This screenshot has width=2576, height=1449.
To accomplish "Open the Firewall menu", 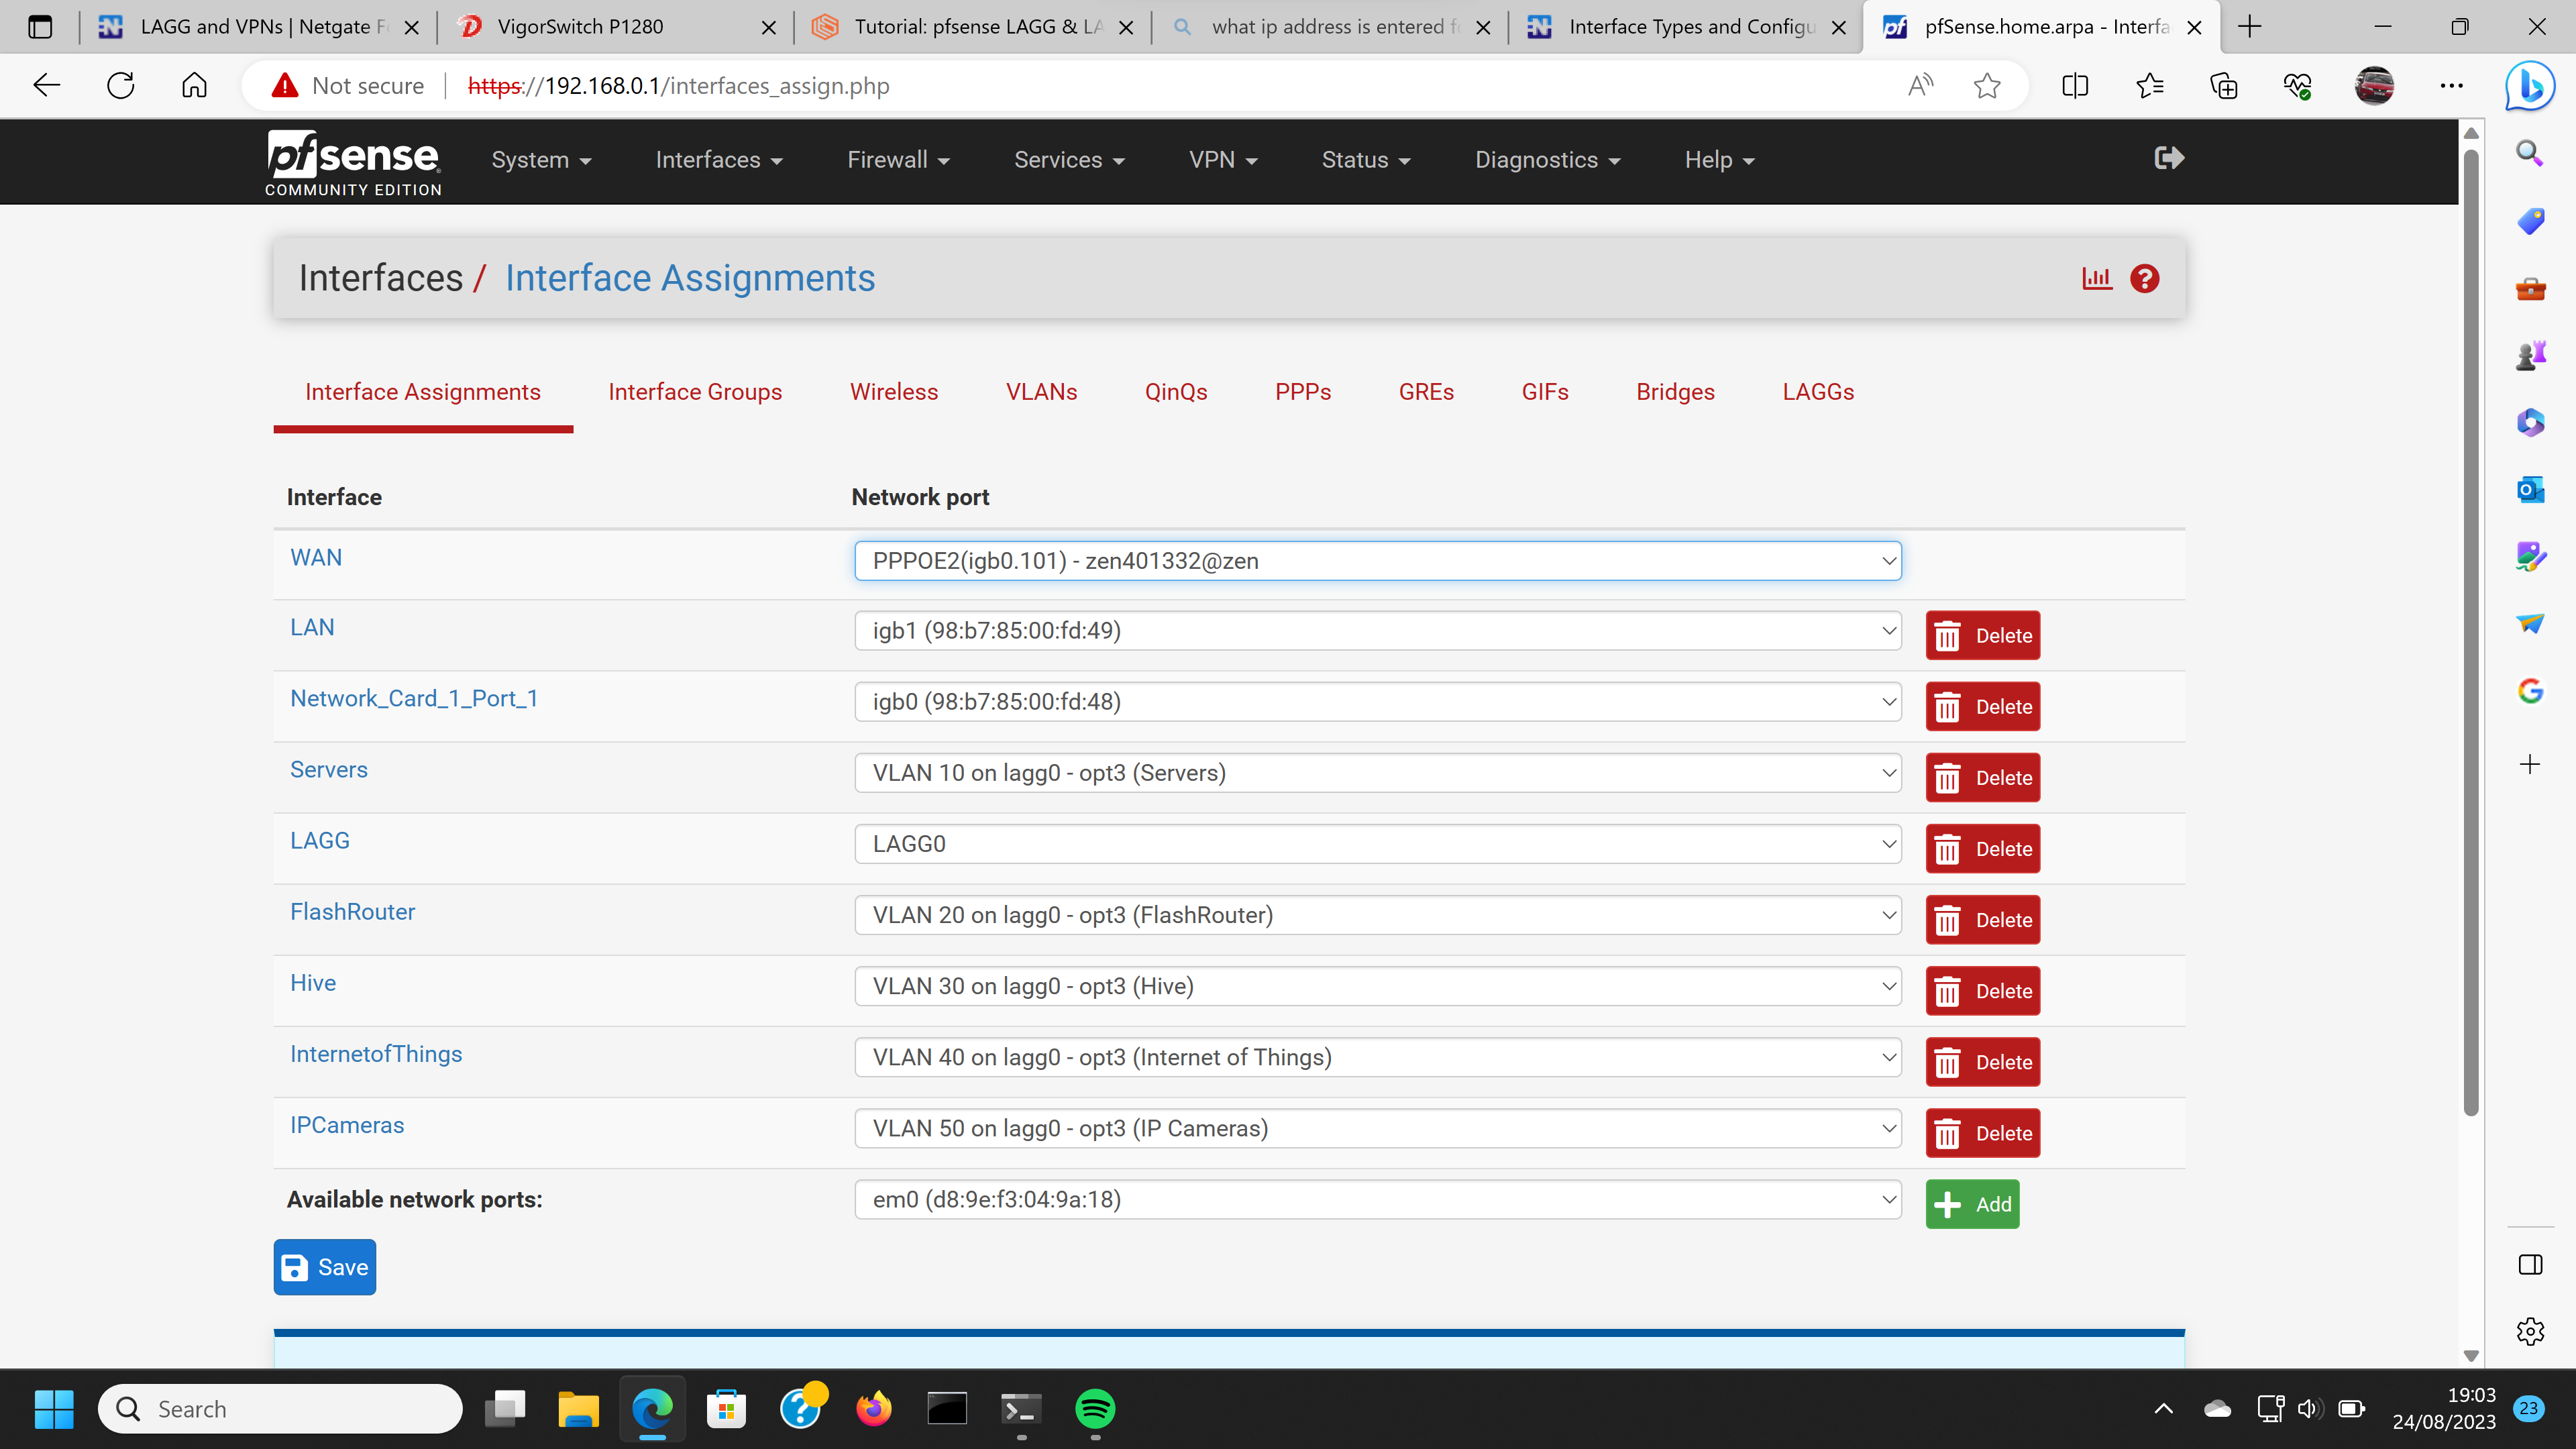I will tap(898, 160).
